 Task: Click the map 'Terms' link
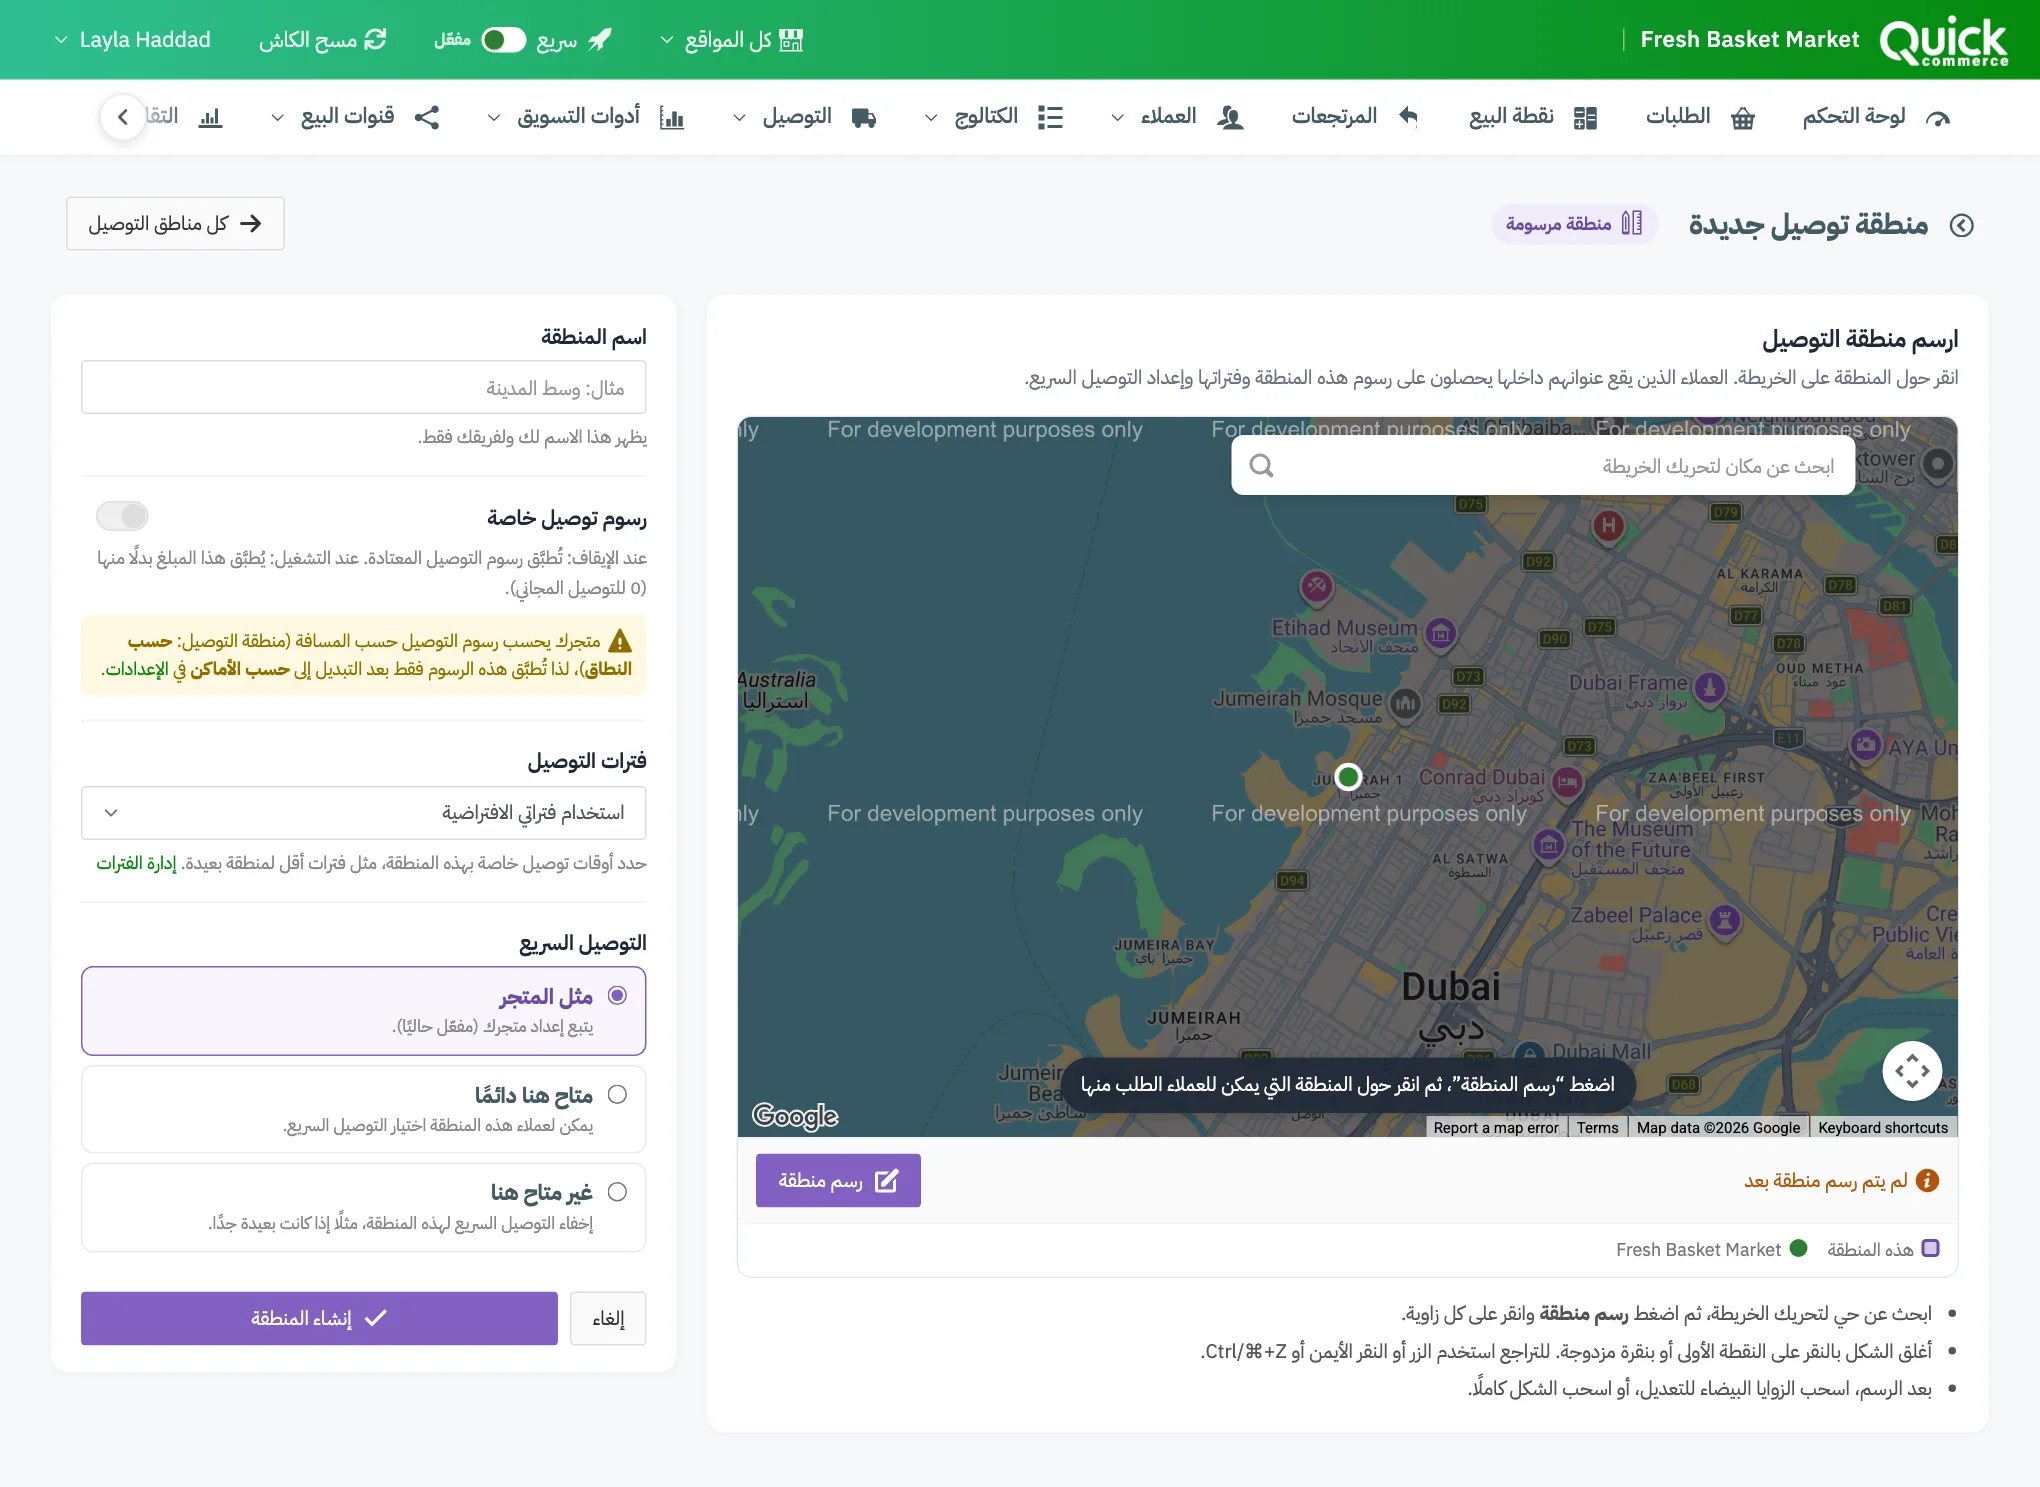[1597, 1128]
